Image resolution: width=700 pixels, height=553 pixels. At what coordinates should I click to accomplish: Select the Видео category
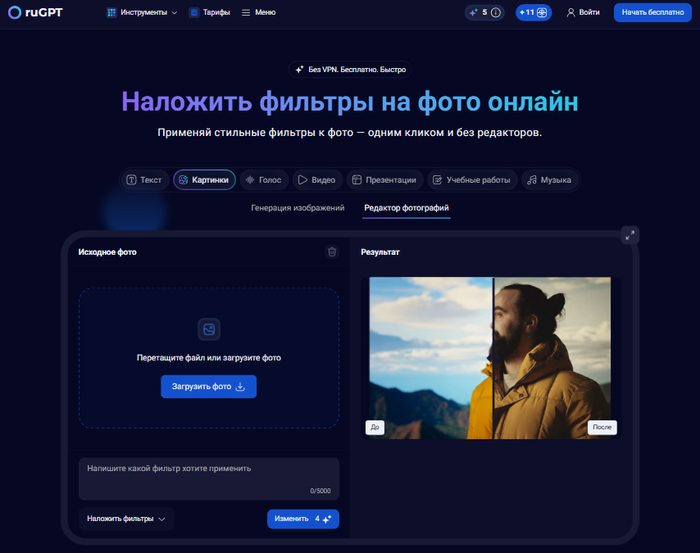[x=316, y=180]
